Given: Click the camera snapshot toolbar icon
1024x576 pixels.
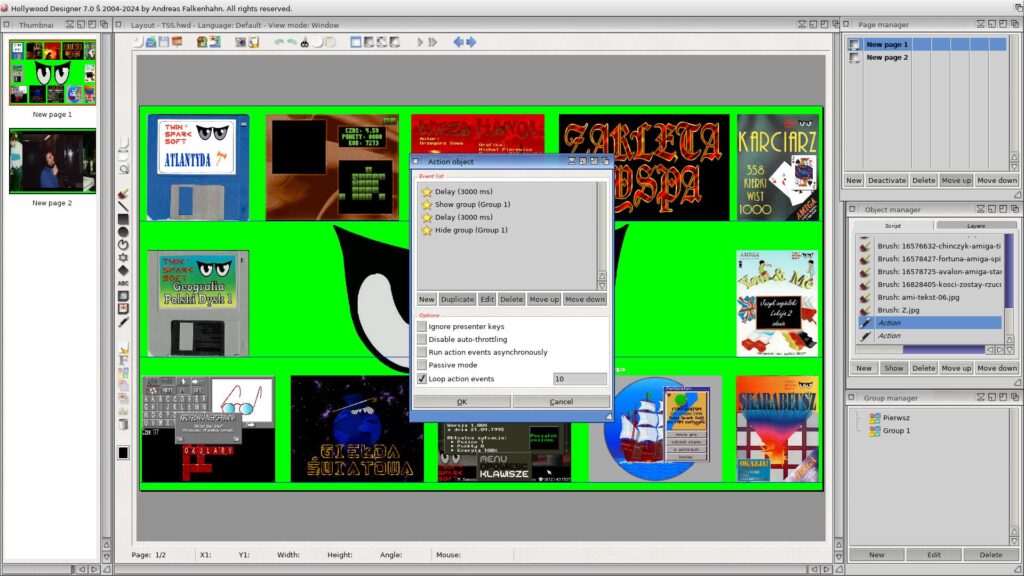Looking at the screenshot, I should point(240,42).
